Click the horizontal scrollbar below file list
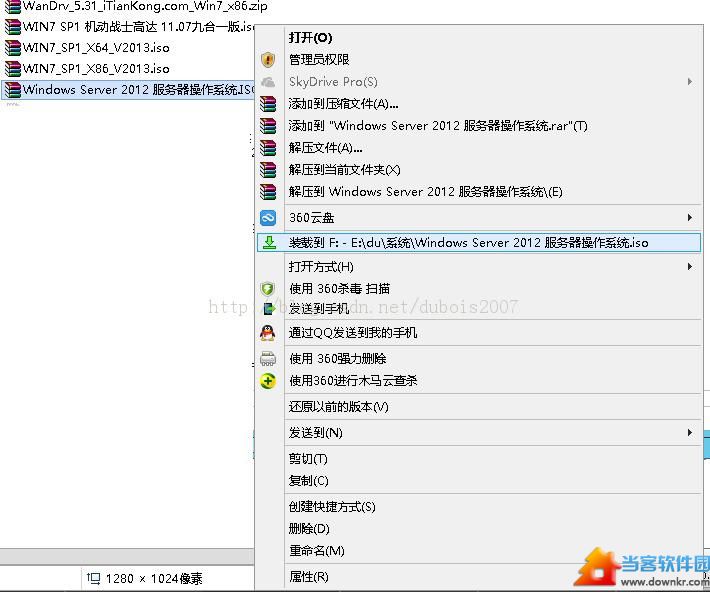 pyautogui.click(x=127, y=556)
